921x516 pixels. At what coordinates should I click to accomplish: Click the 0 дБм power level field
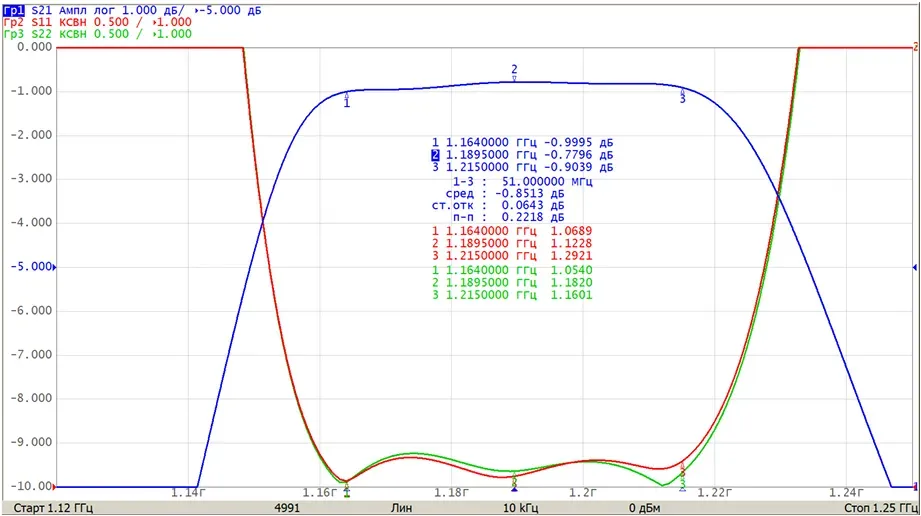[x=644, y=508]
